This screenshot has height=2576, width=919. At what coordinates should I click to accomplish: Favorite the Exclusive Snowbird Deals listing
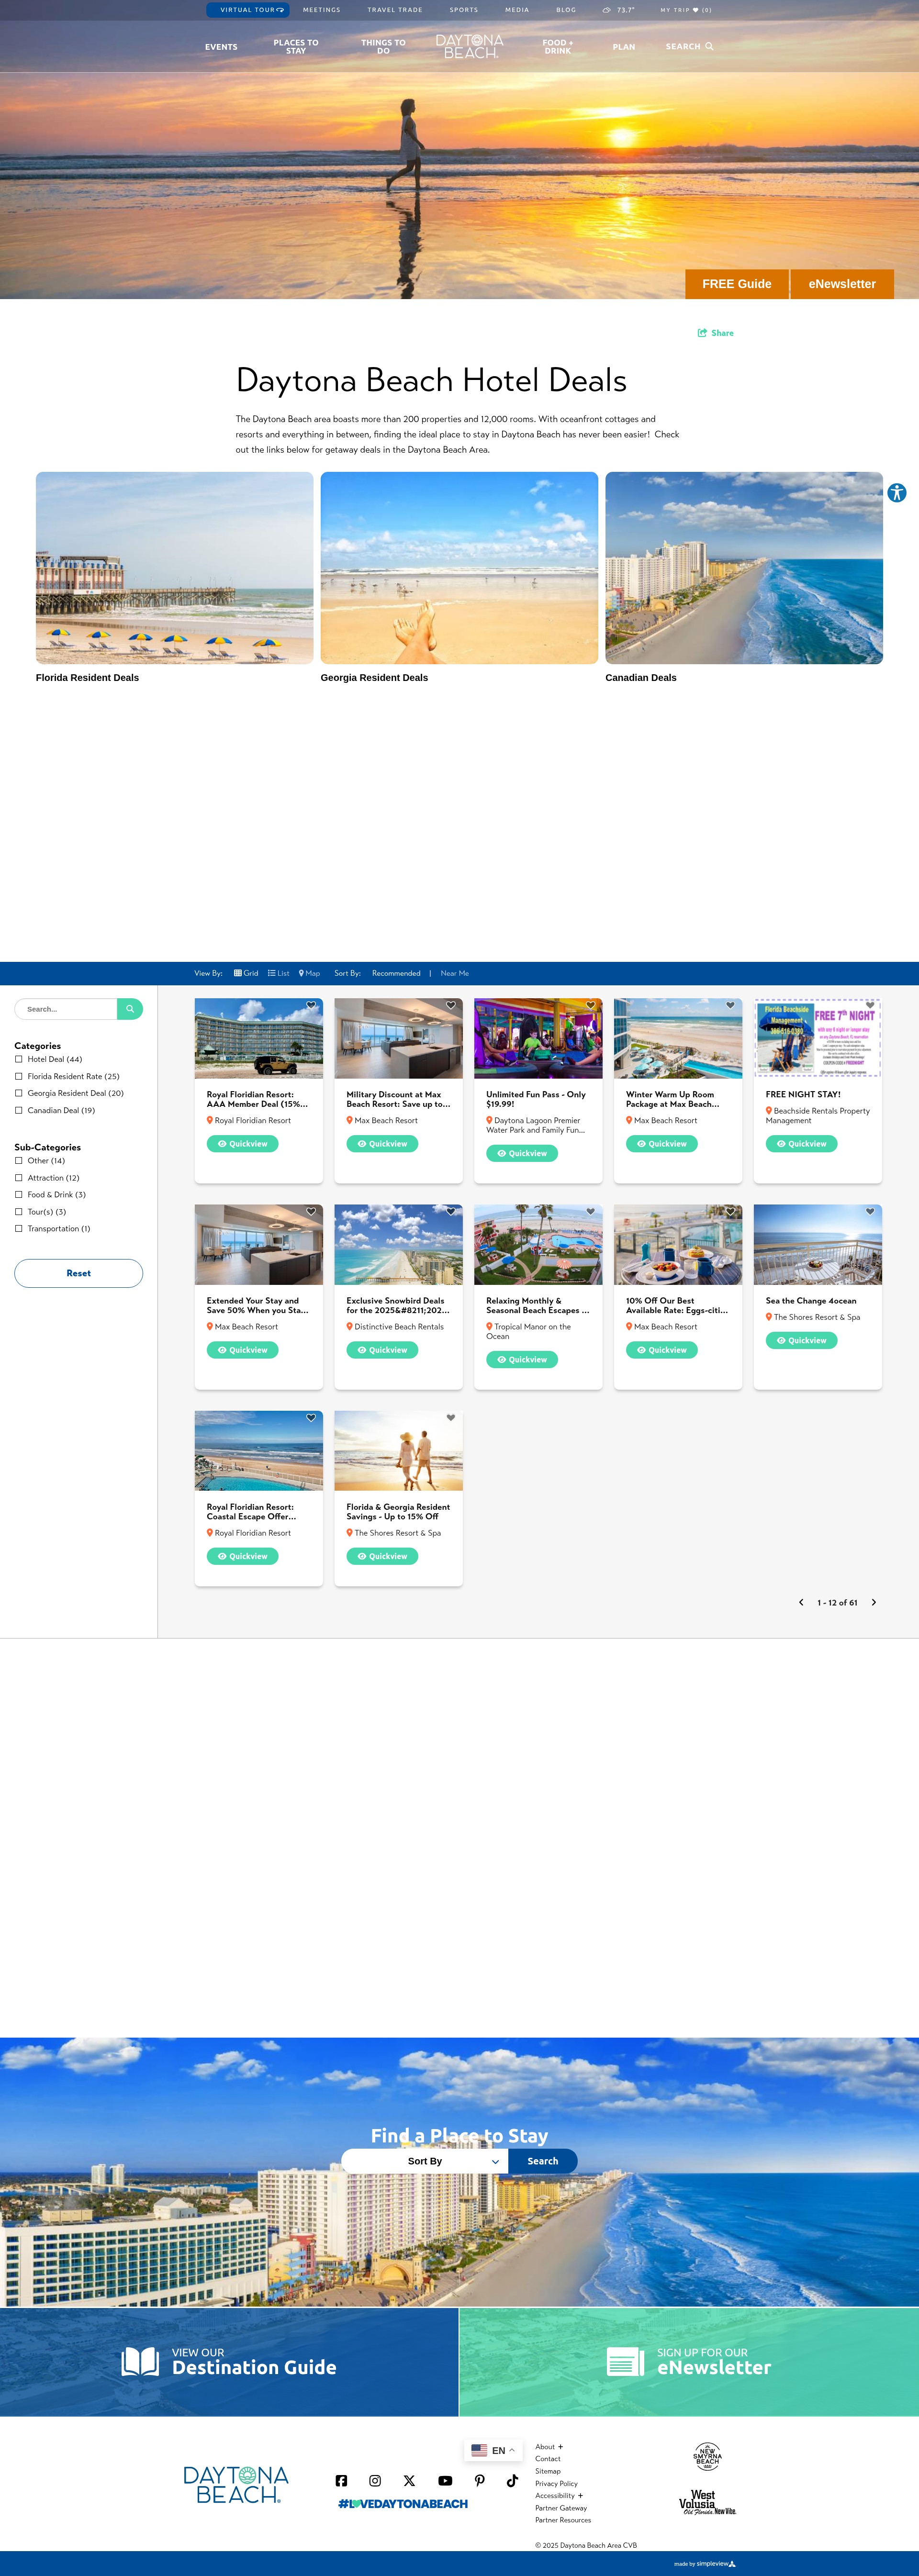(x=451, y=1211)
